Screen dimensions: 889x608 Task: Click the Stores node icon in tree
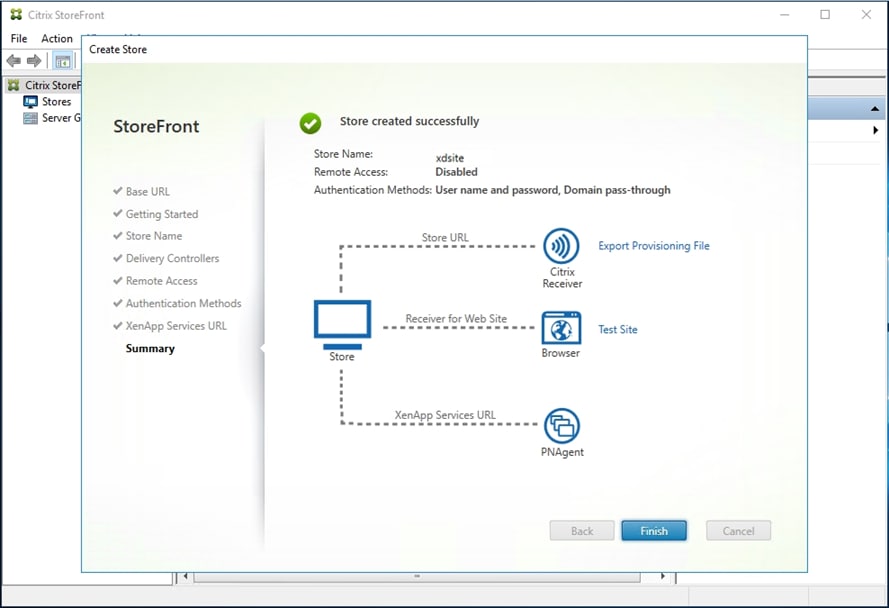point(31,102)
